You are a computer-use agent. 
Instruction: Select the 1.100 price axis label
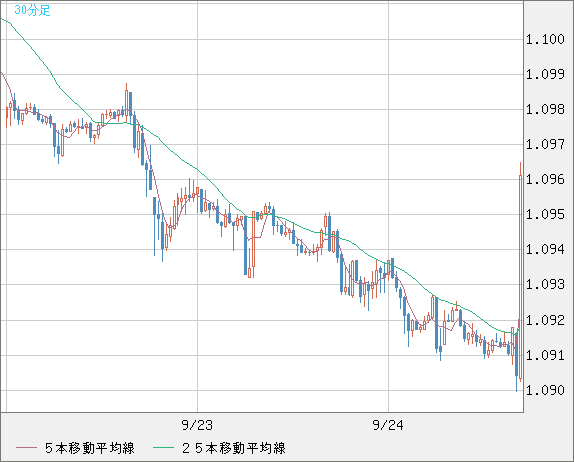545,39
